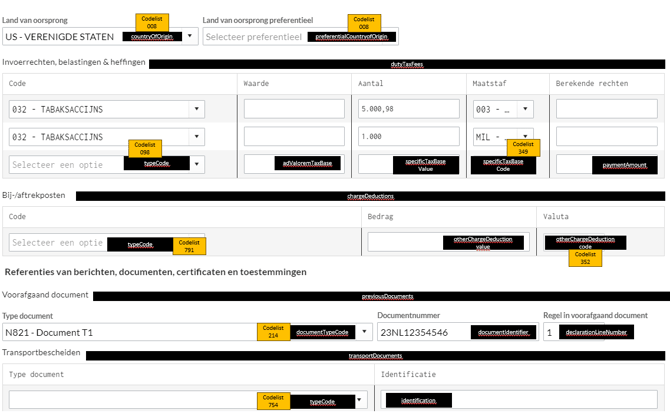Select the Bij-/aftrekposten section label
This screenshot has width=670, height=420.
[x=34, y=195]
